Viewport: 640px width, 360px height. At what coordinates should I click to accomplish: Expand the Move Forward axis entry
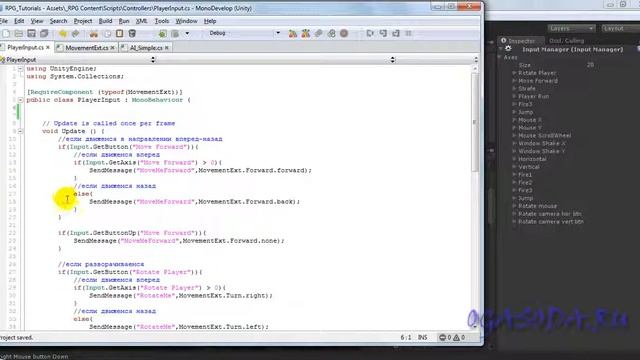click(x=515, y=81)
